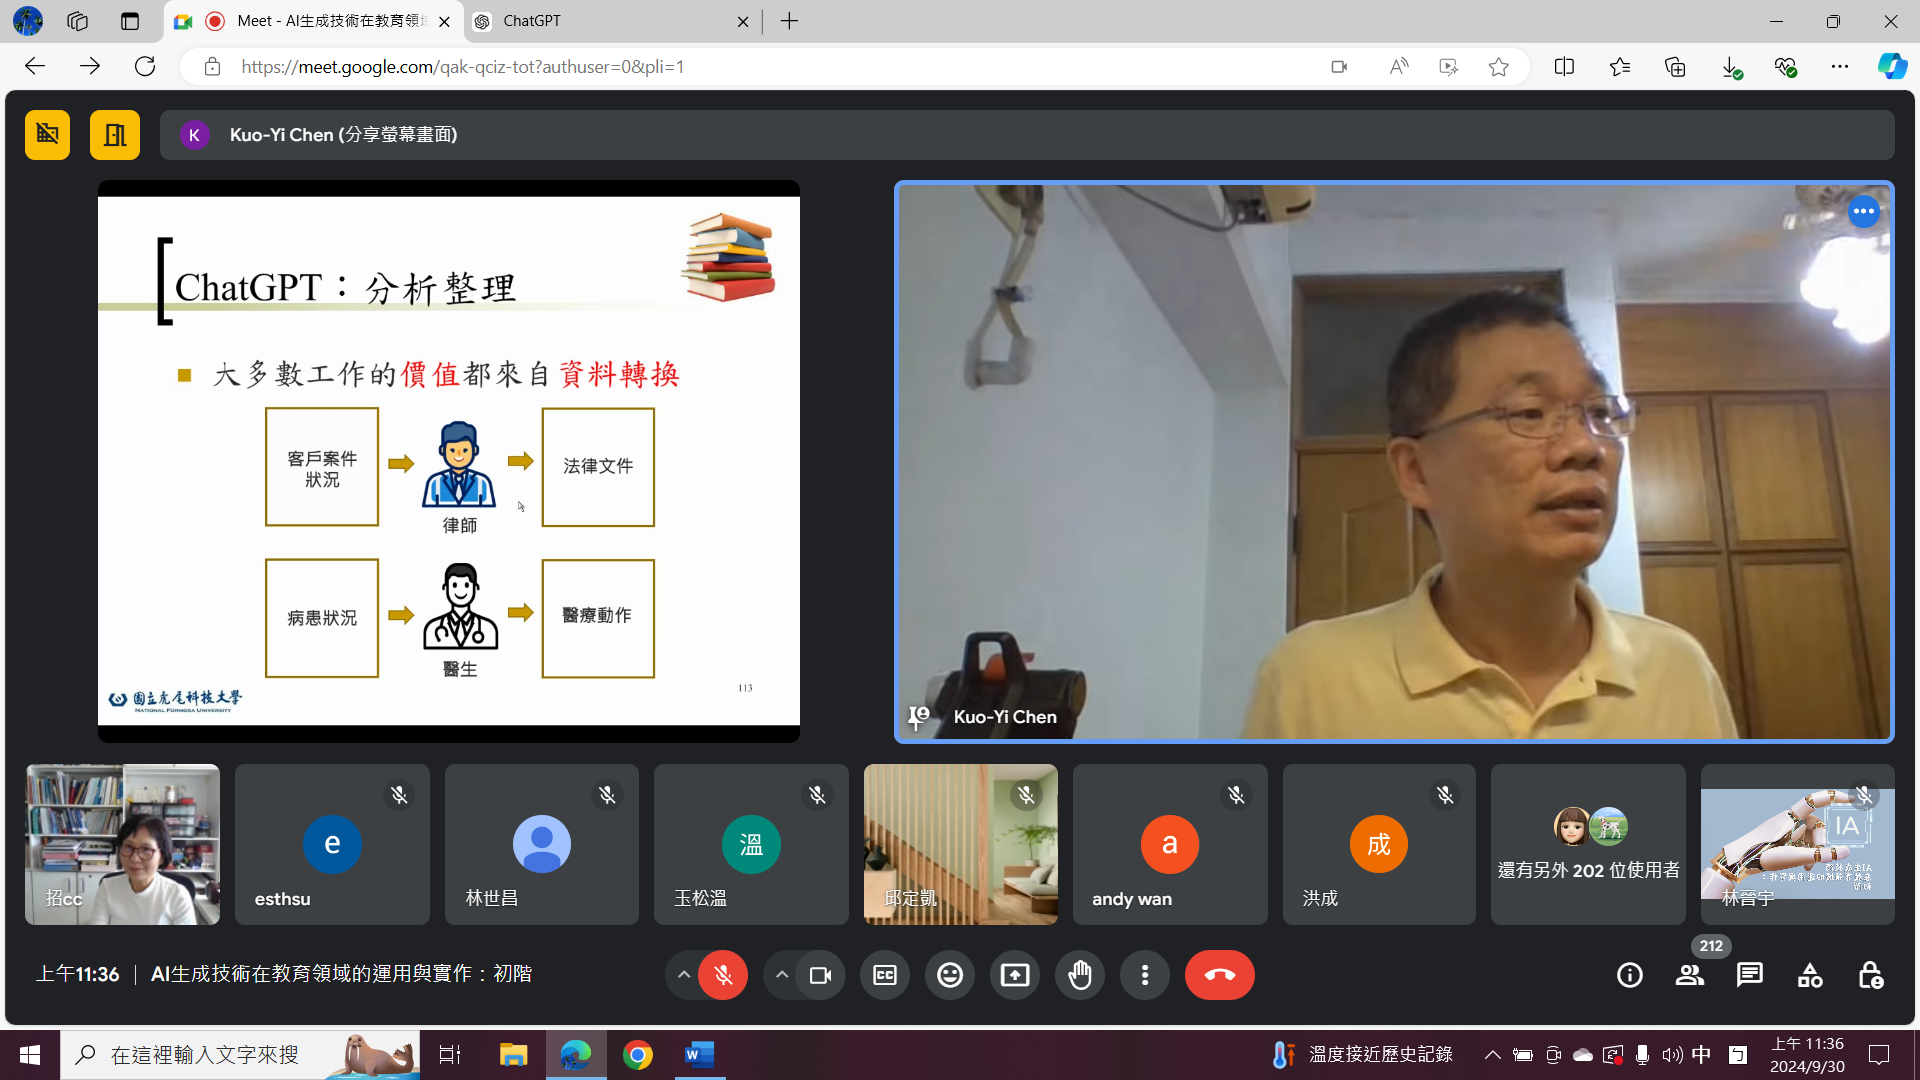
Task: Raise hand in the meeting
Action: 1080,975
